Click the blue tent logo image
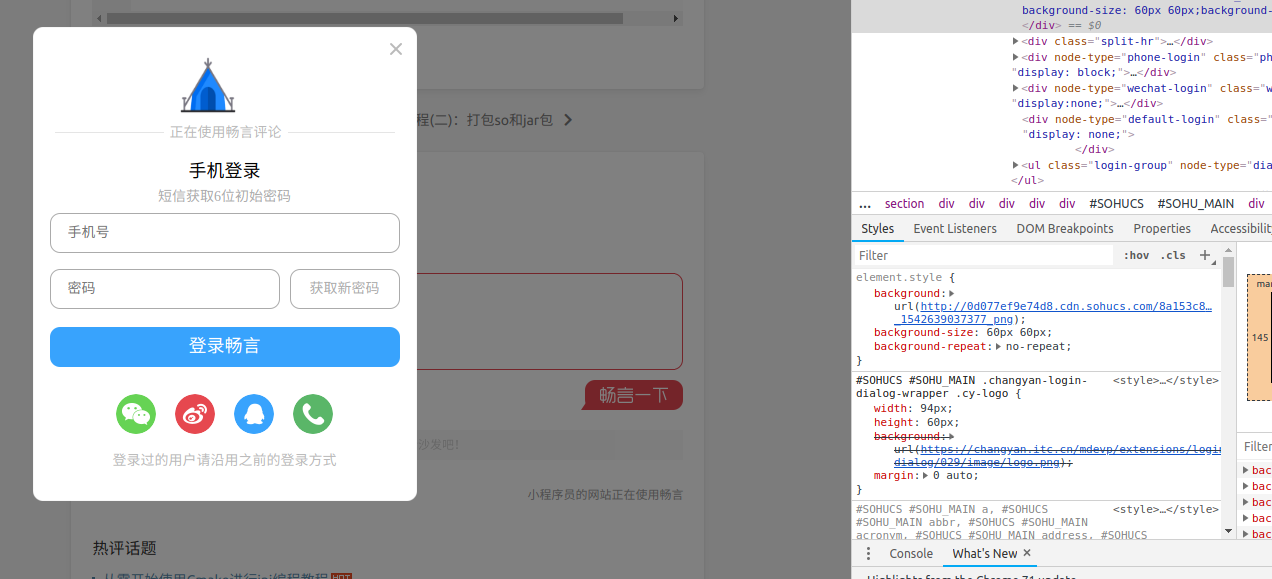This screenshot has height=579, width=1272. pyautogui.click(x=208, y=85)
